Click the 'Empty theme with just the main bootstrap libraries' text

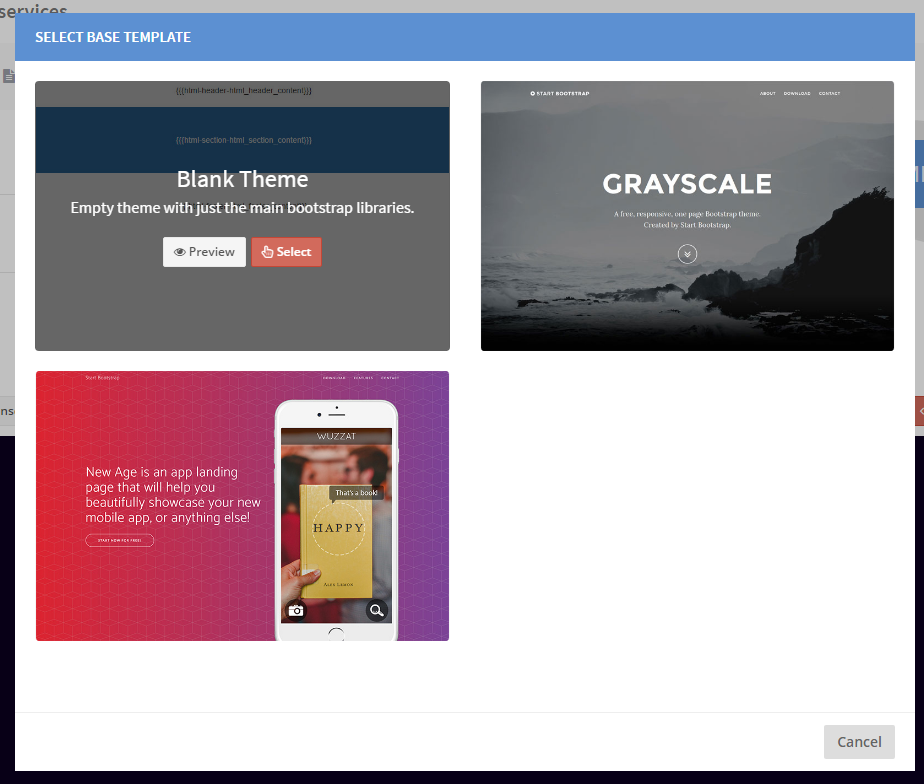pyautogui.click(x=242, y=208)
